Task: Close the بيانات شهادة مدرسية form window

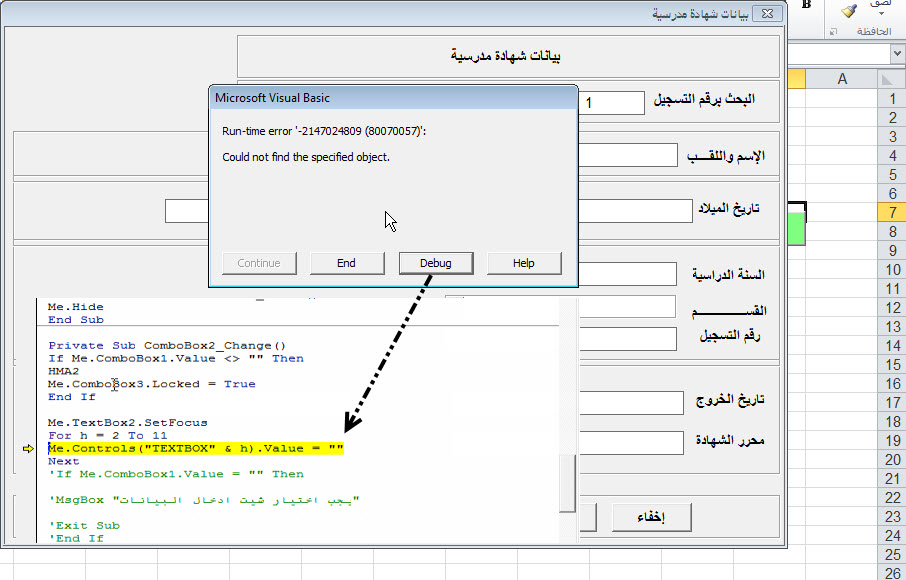Action: click(x=767, y=14)
